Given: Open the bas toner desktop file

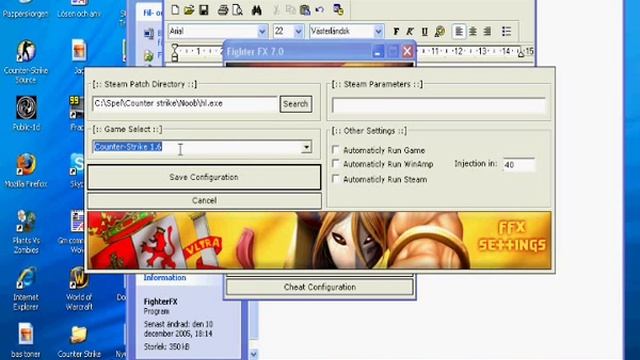Looking at the screenshot, I should tap(26, 340).
